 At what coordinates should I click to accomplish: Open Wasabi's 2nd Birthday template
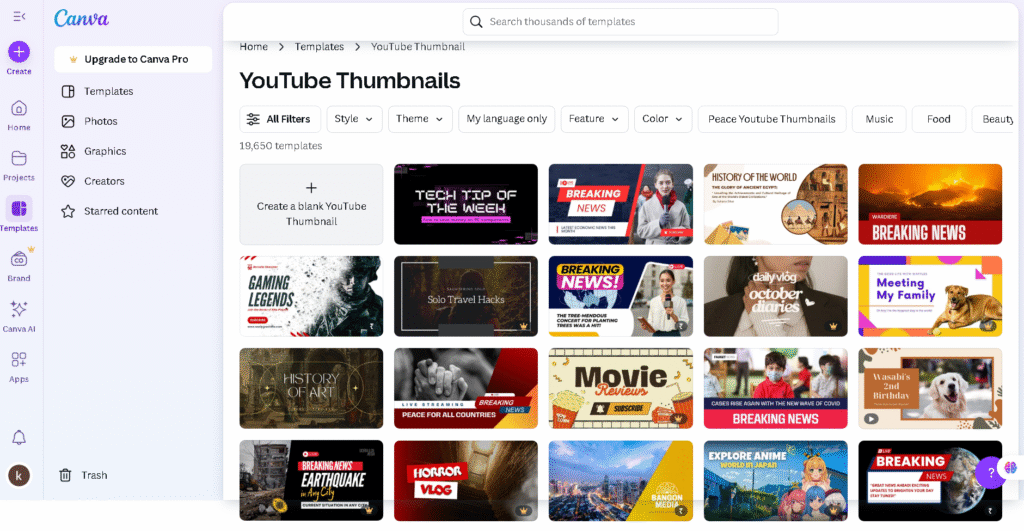(930, 389)
